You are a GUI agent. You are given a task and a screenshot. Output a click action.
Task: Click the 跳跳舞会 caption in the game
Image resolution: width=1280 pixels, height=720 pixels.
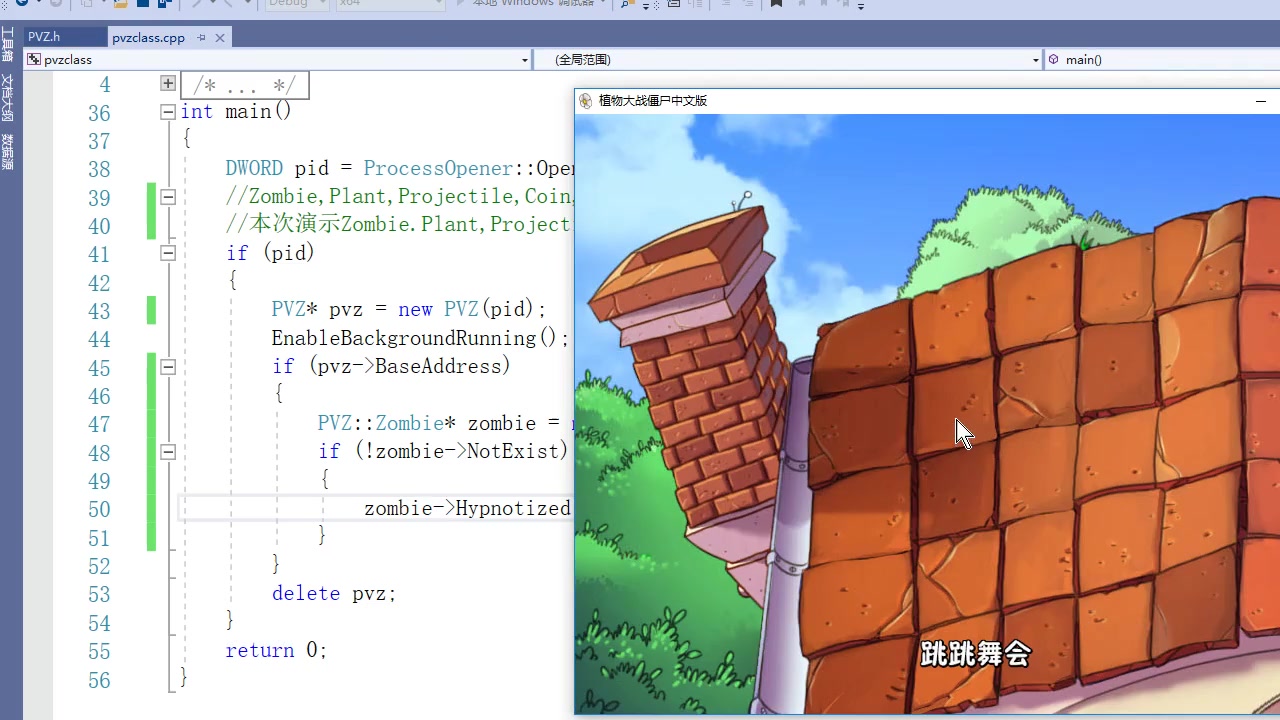pyautogui.click(x=975, y=654)
